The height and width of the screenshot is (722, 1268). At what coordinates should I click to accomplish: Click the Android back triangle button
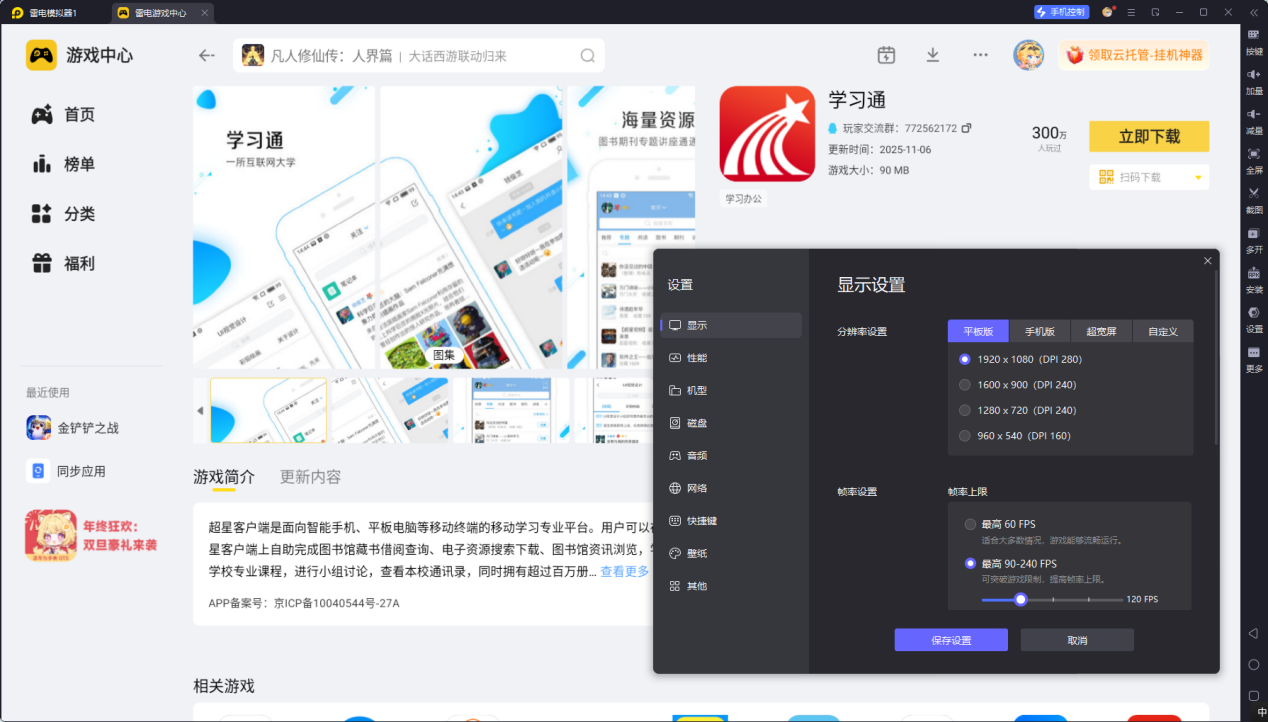point(1253,634)
